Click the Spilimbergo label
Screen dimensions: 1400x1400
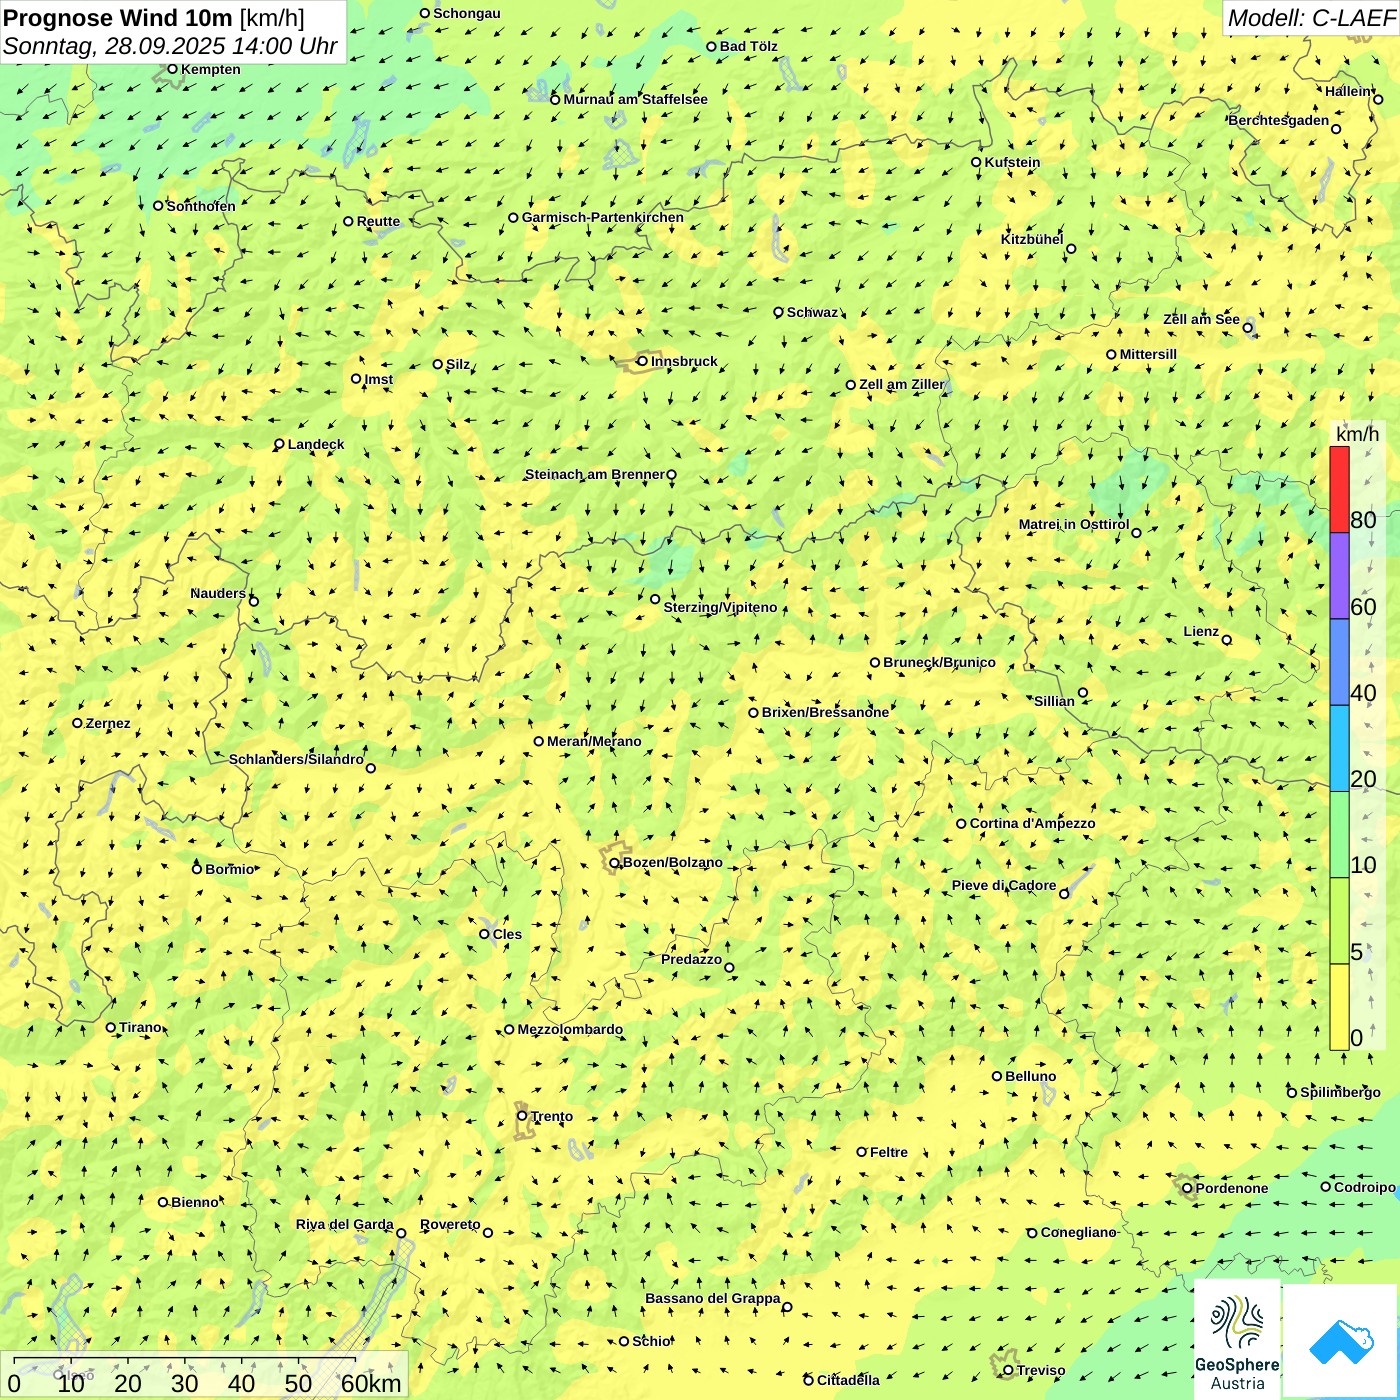(1340, 1092)
